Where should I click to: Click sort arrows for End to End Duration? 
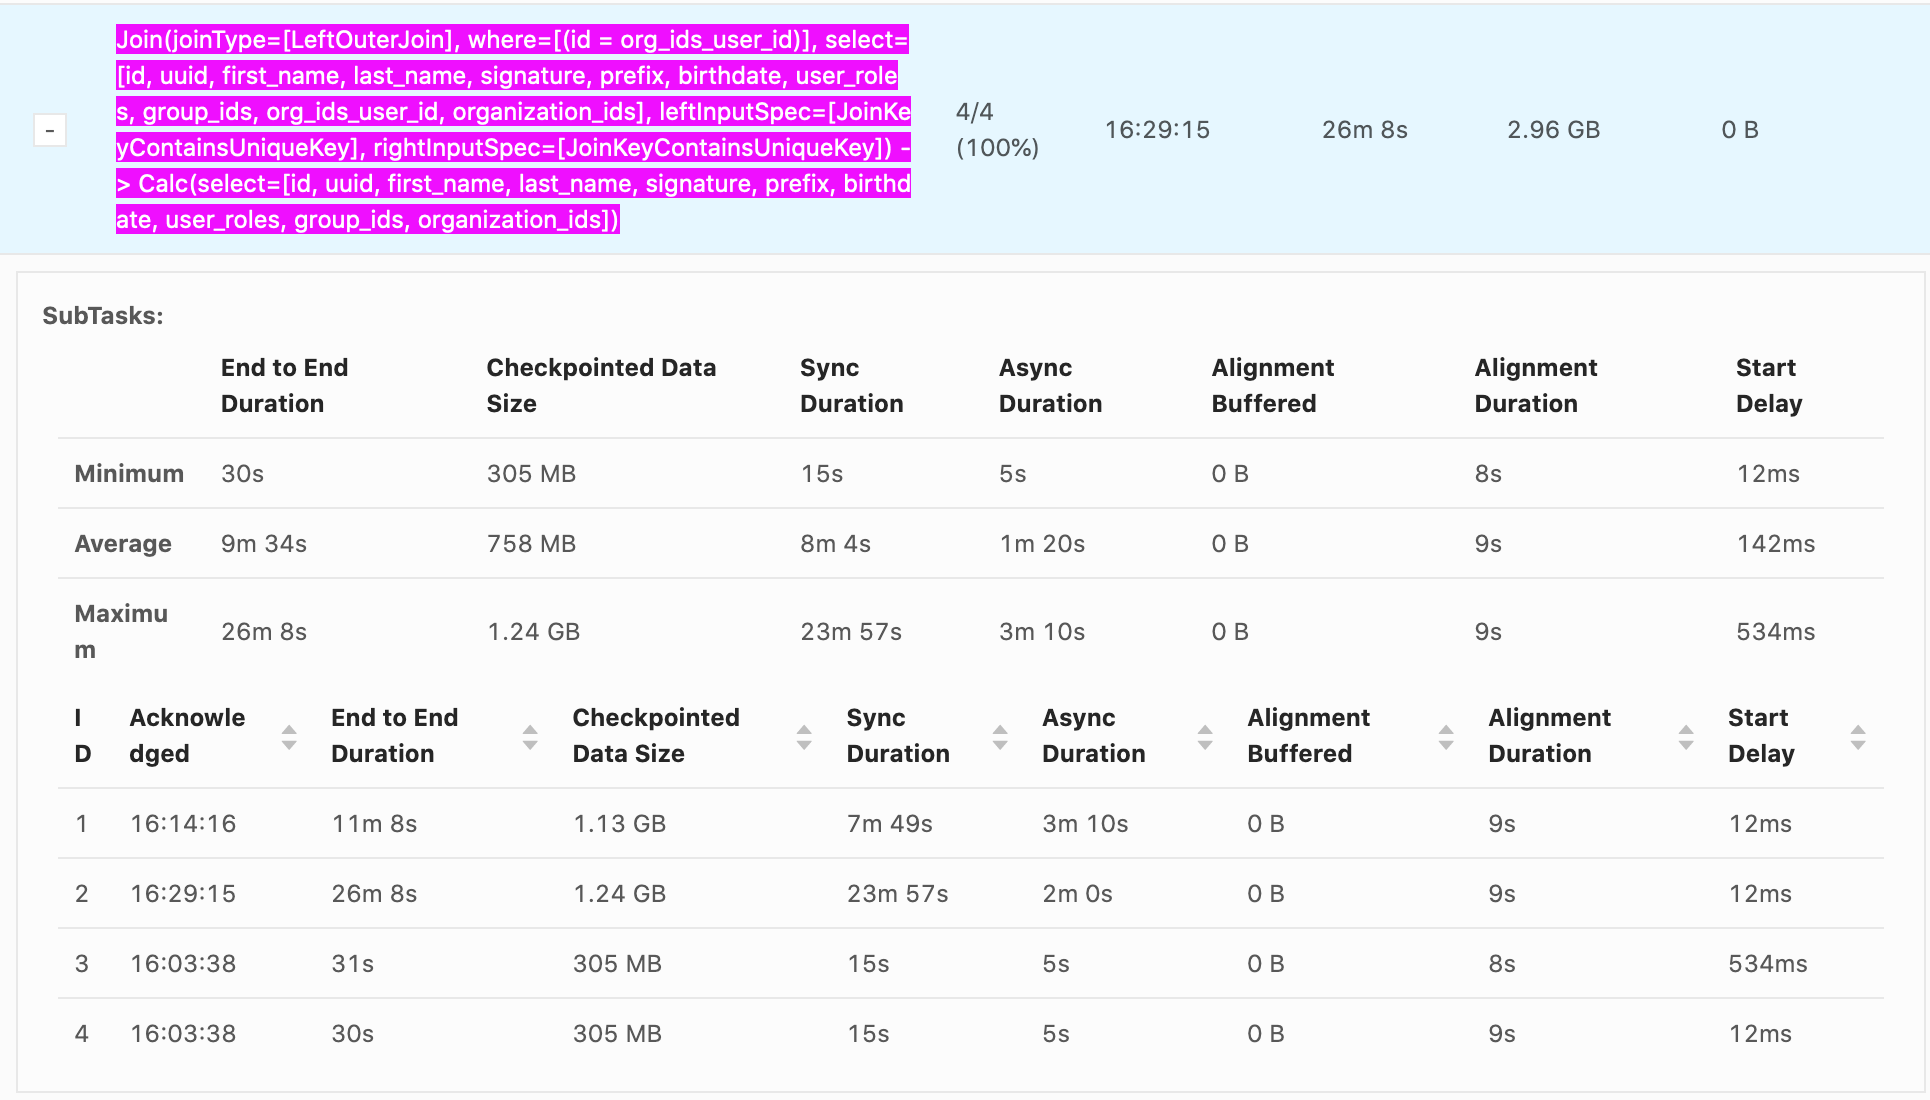530,737
